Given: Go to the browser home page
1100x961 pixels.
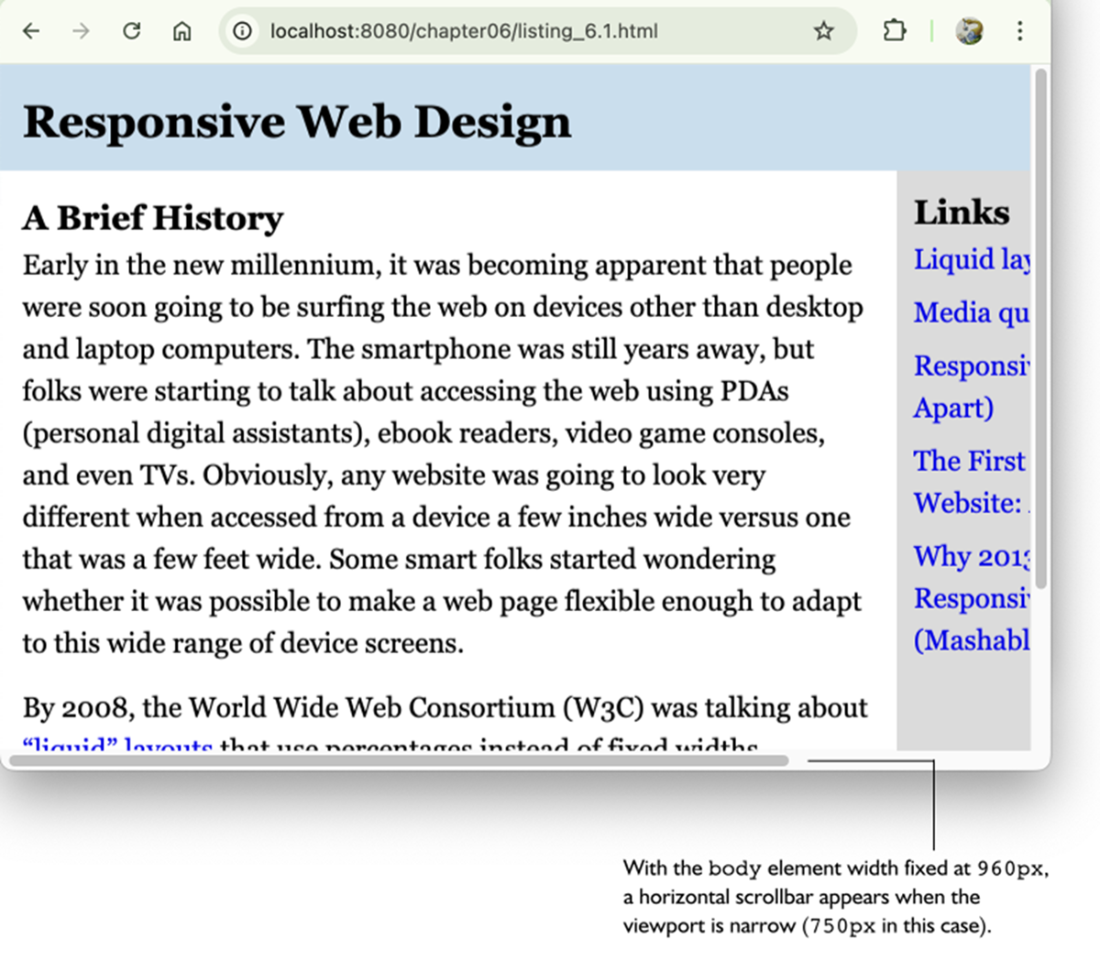Looking at the screenshot, I should tap(182, 31).
